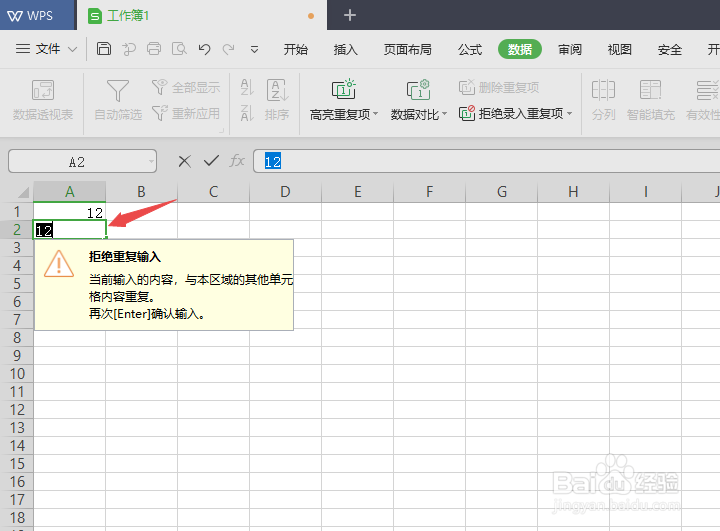This screenshot has width=720, height=531.
Task: Click 删除重复项 button
Action: 499,87
